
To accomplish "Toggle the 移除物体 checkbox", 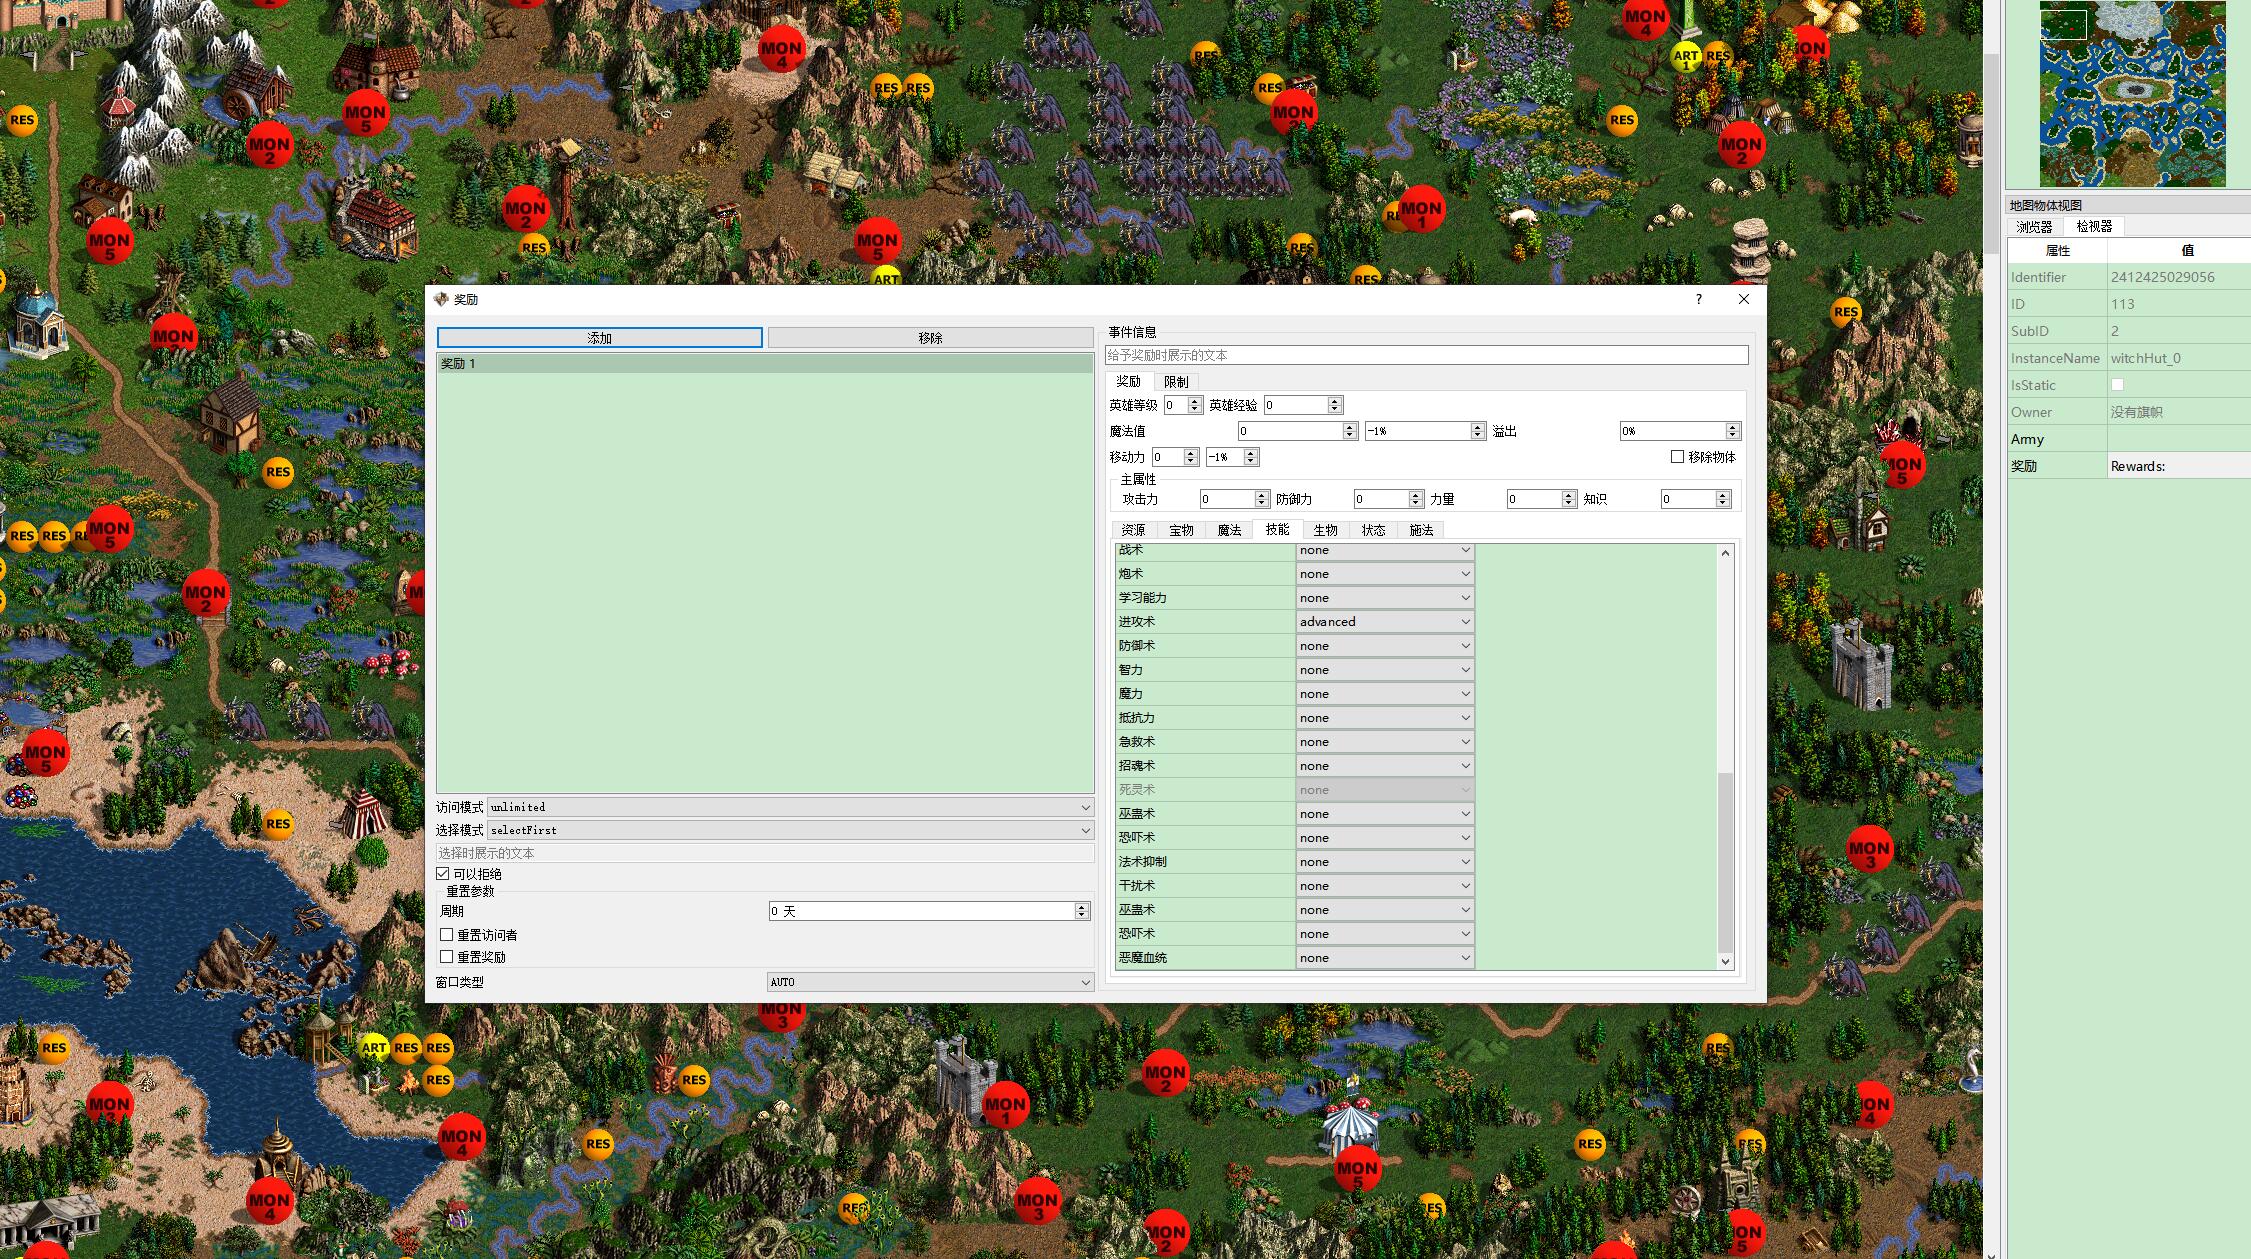I will click(1677, 456).
